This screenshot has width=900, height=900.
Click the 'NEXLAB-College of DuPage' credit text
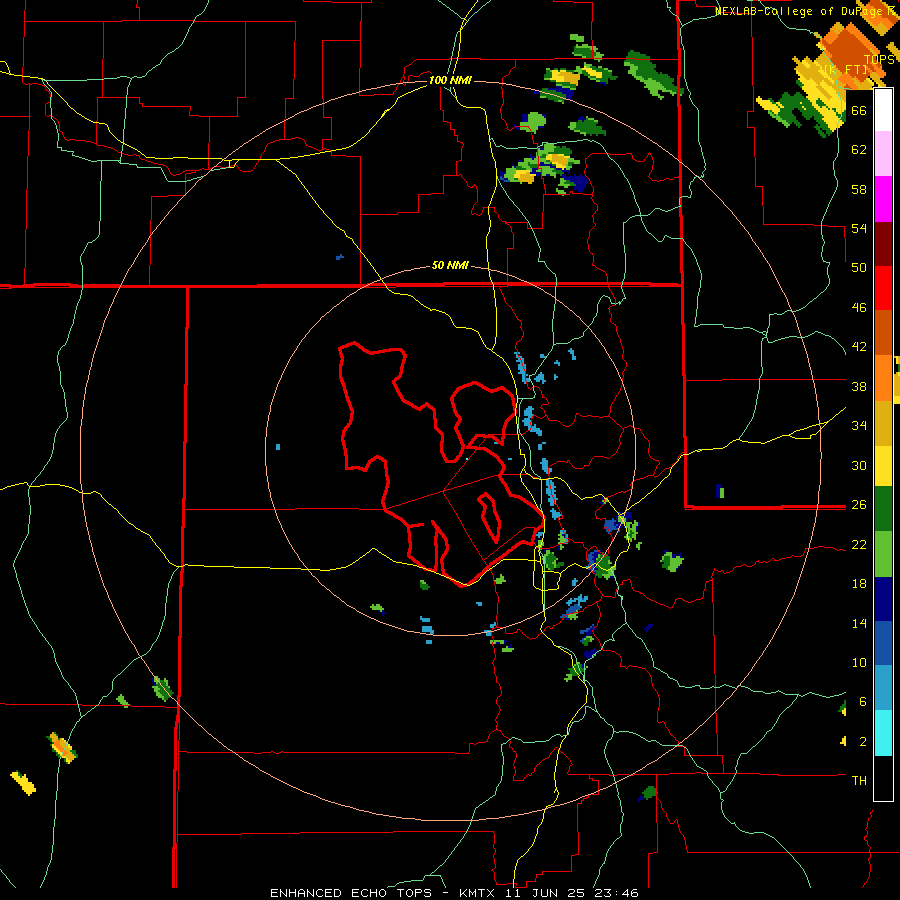point(798,11)
